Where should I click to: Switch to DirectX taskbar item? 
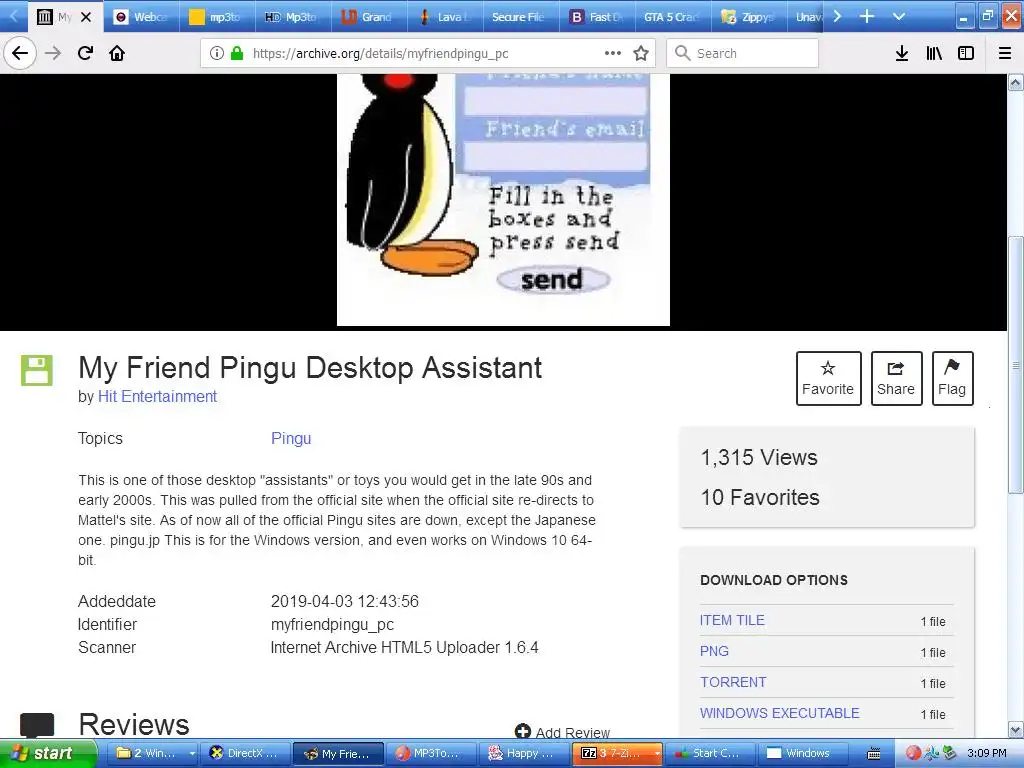point(244,753)
